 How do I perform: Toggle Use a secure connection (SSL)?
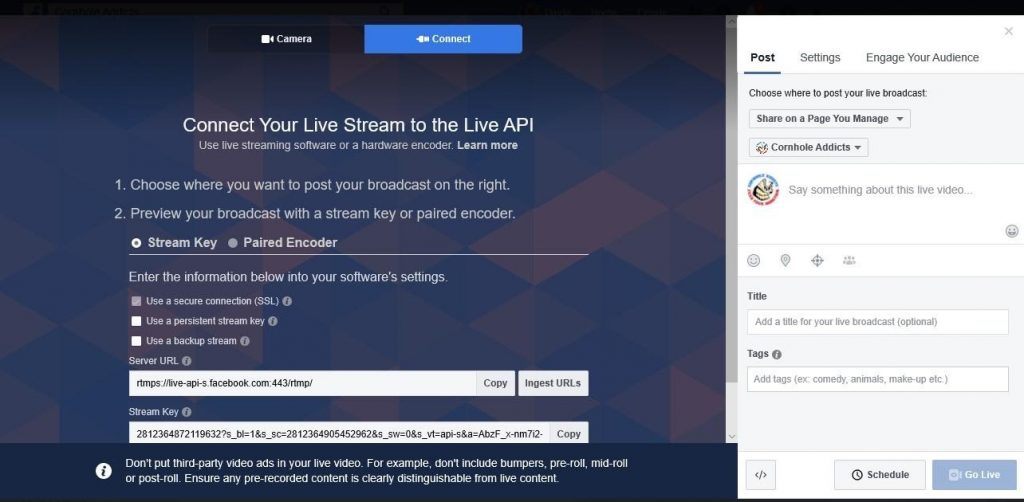tap(136, 302)
